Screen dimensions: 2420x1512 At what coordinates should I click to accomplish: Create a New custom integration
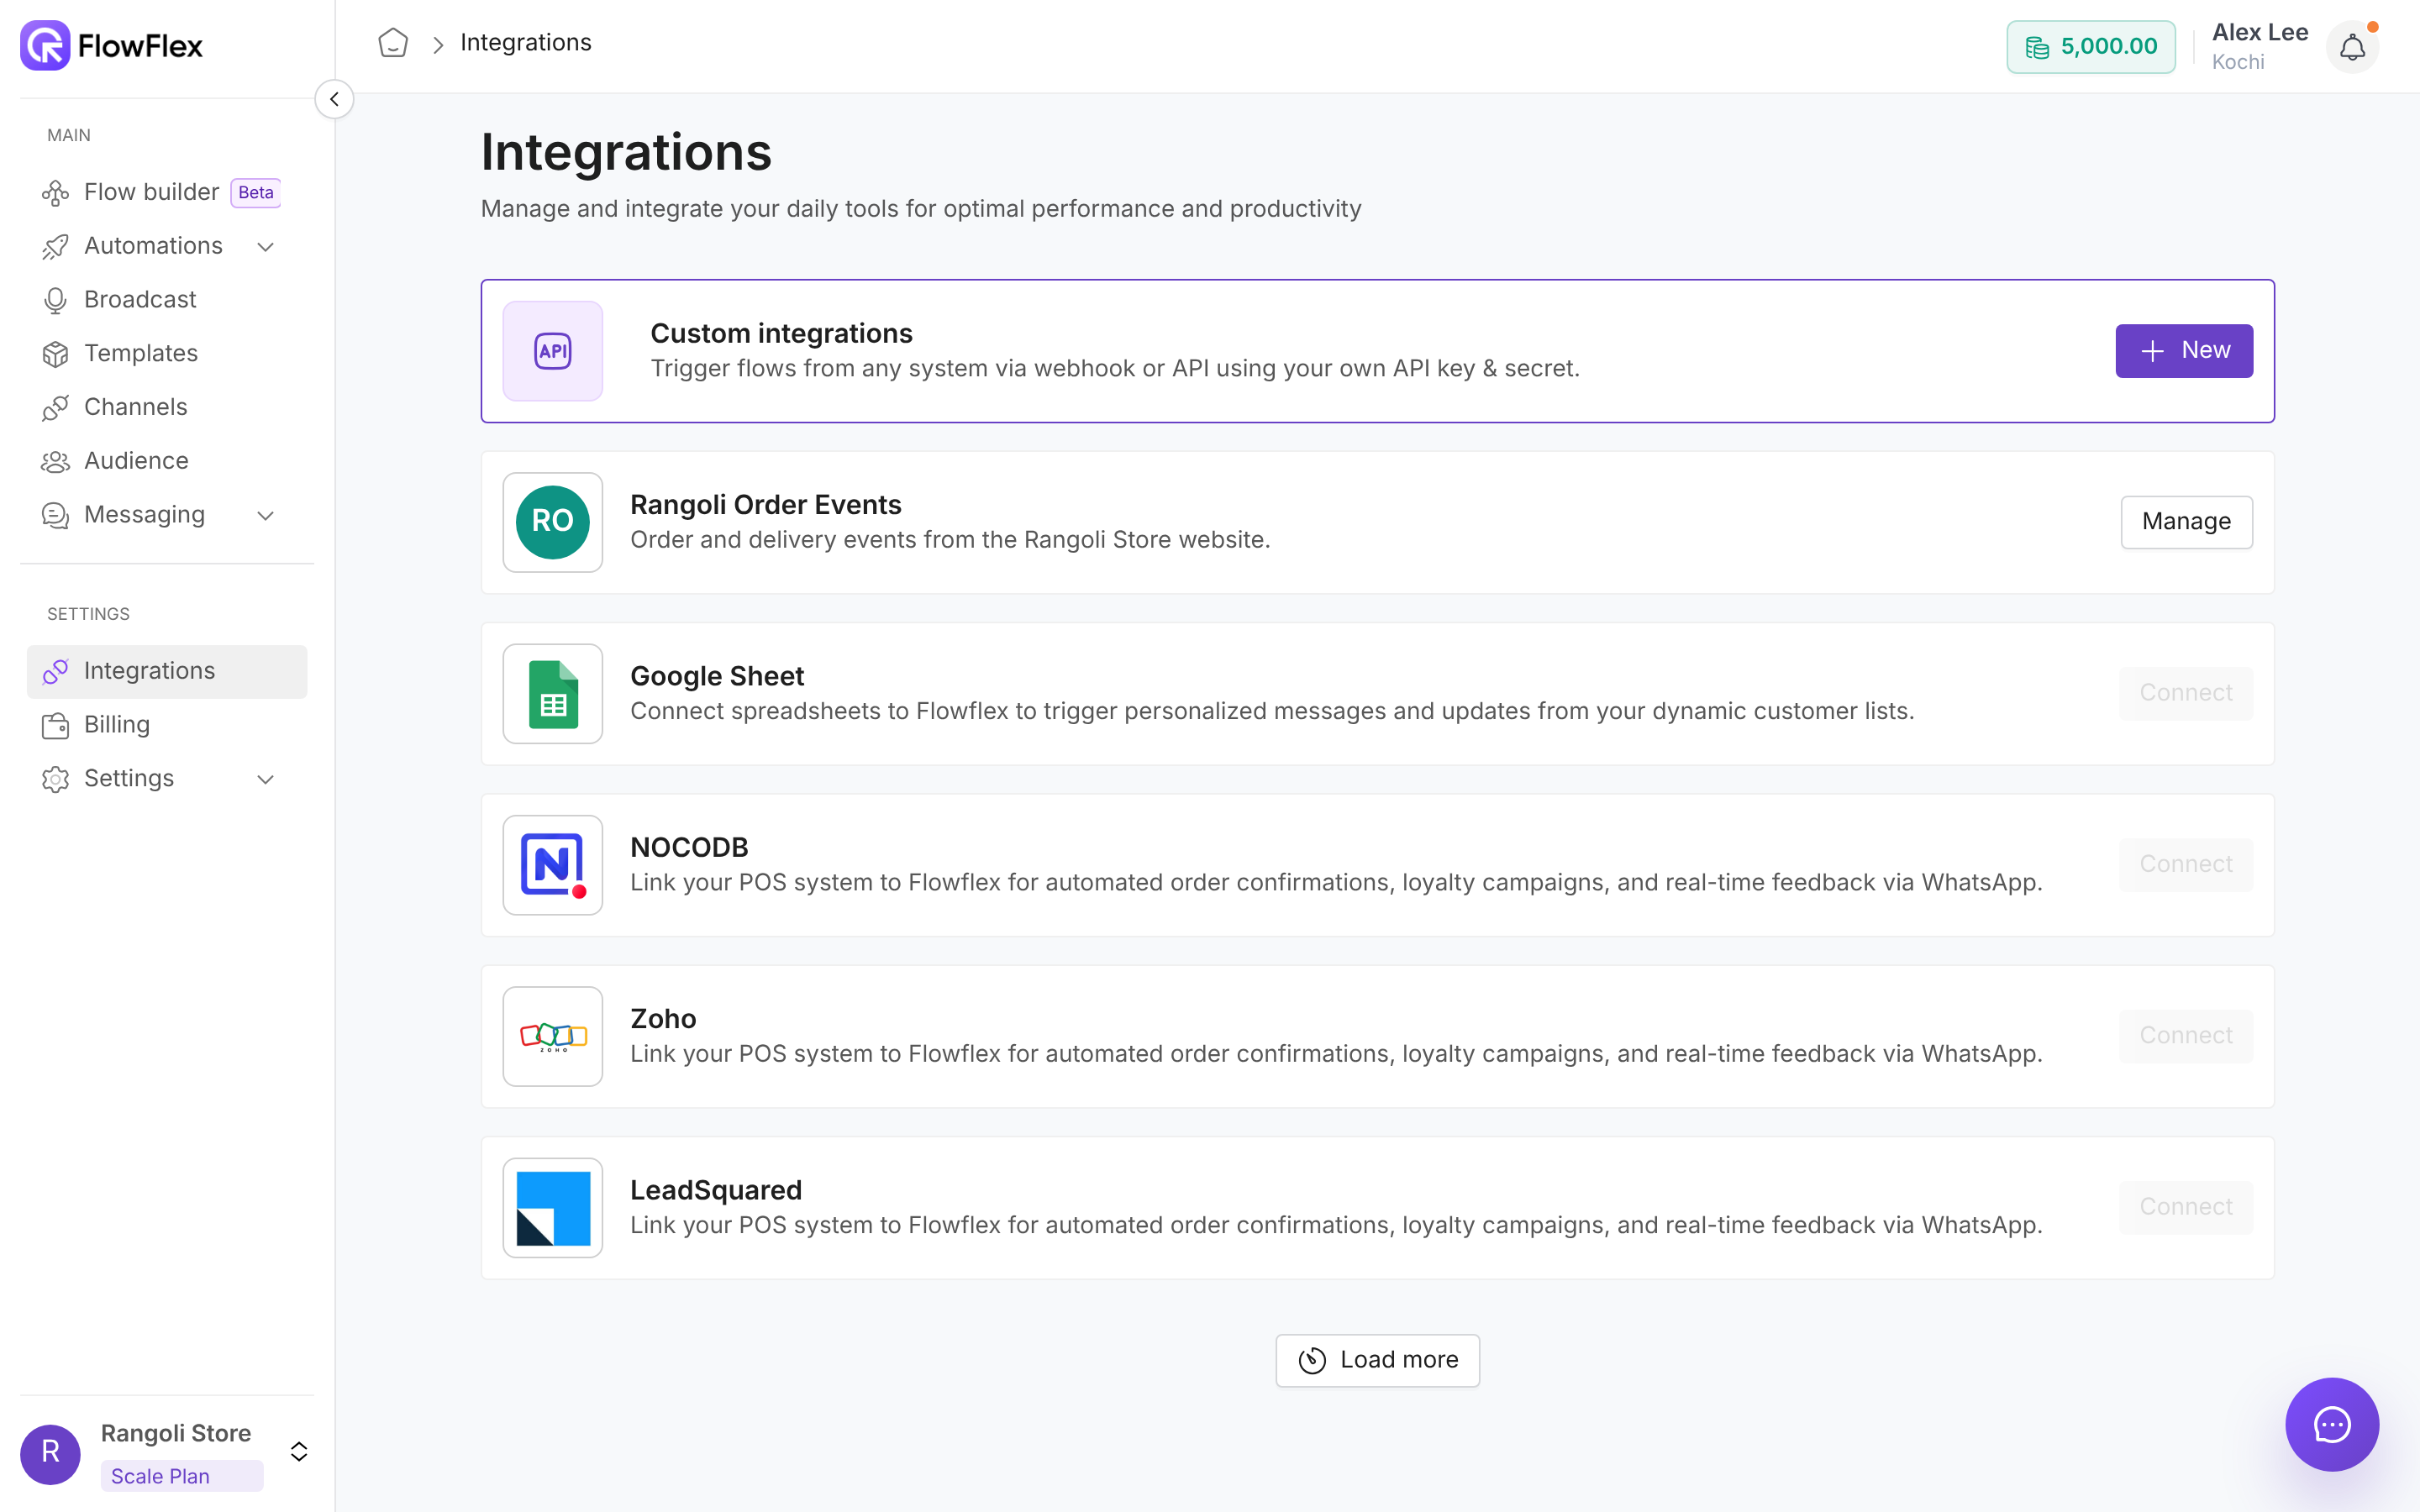pos(2184,351)
